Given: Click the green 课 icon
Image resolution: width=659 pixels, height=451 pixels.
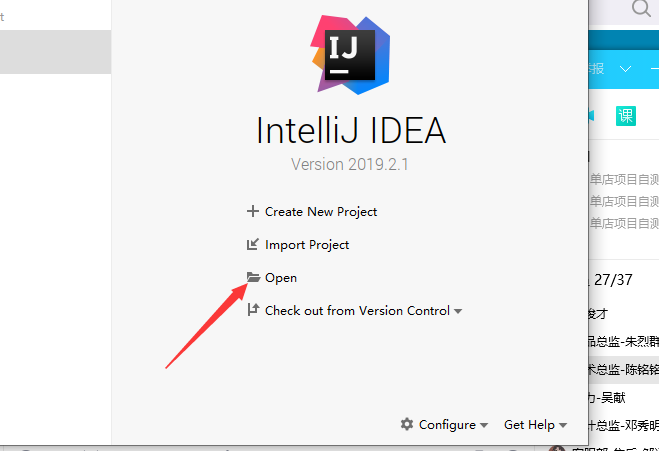Looking at the screenshot, I should click(626, 115).
